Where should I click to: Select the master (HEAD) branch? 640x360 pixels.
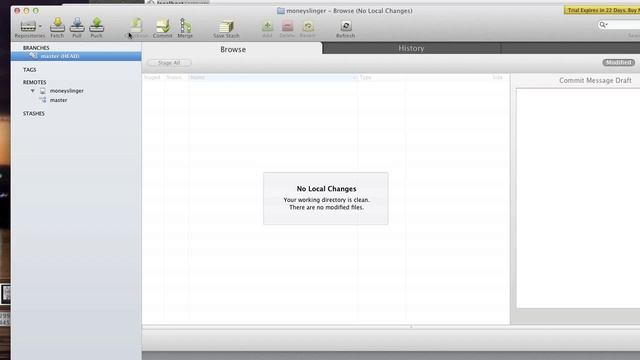pos(76,56)
